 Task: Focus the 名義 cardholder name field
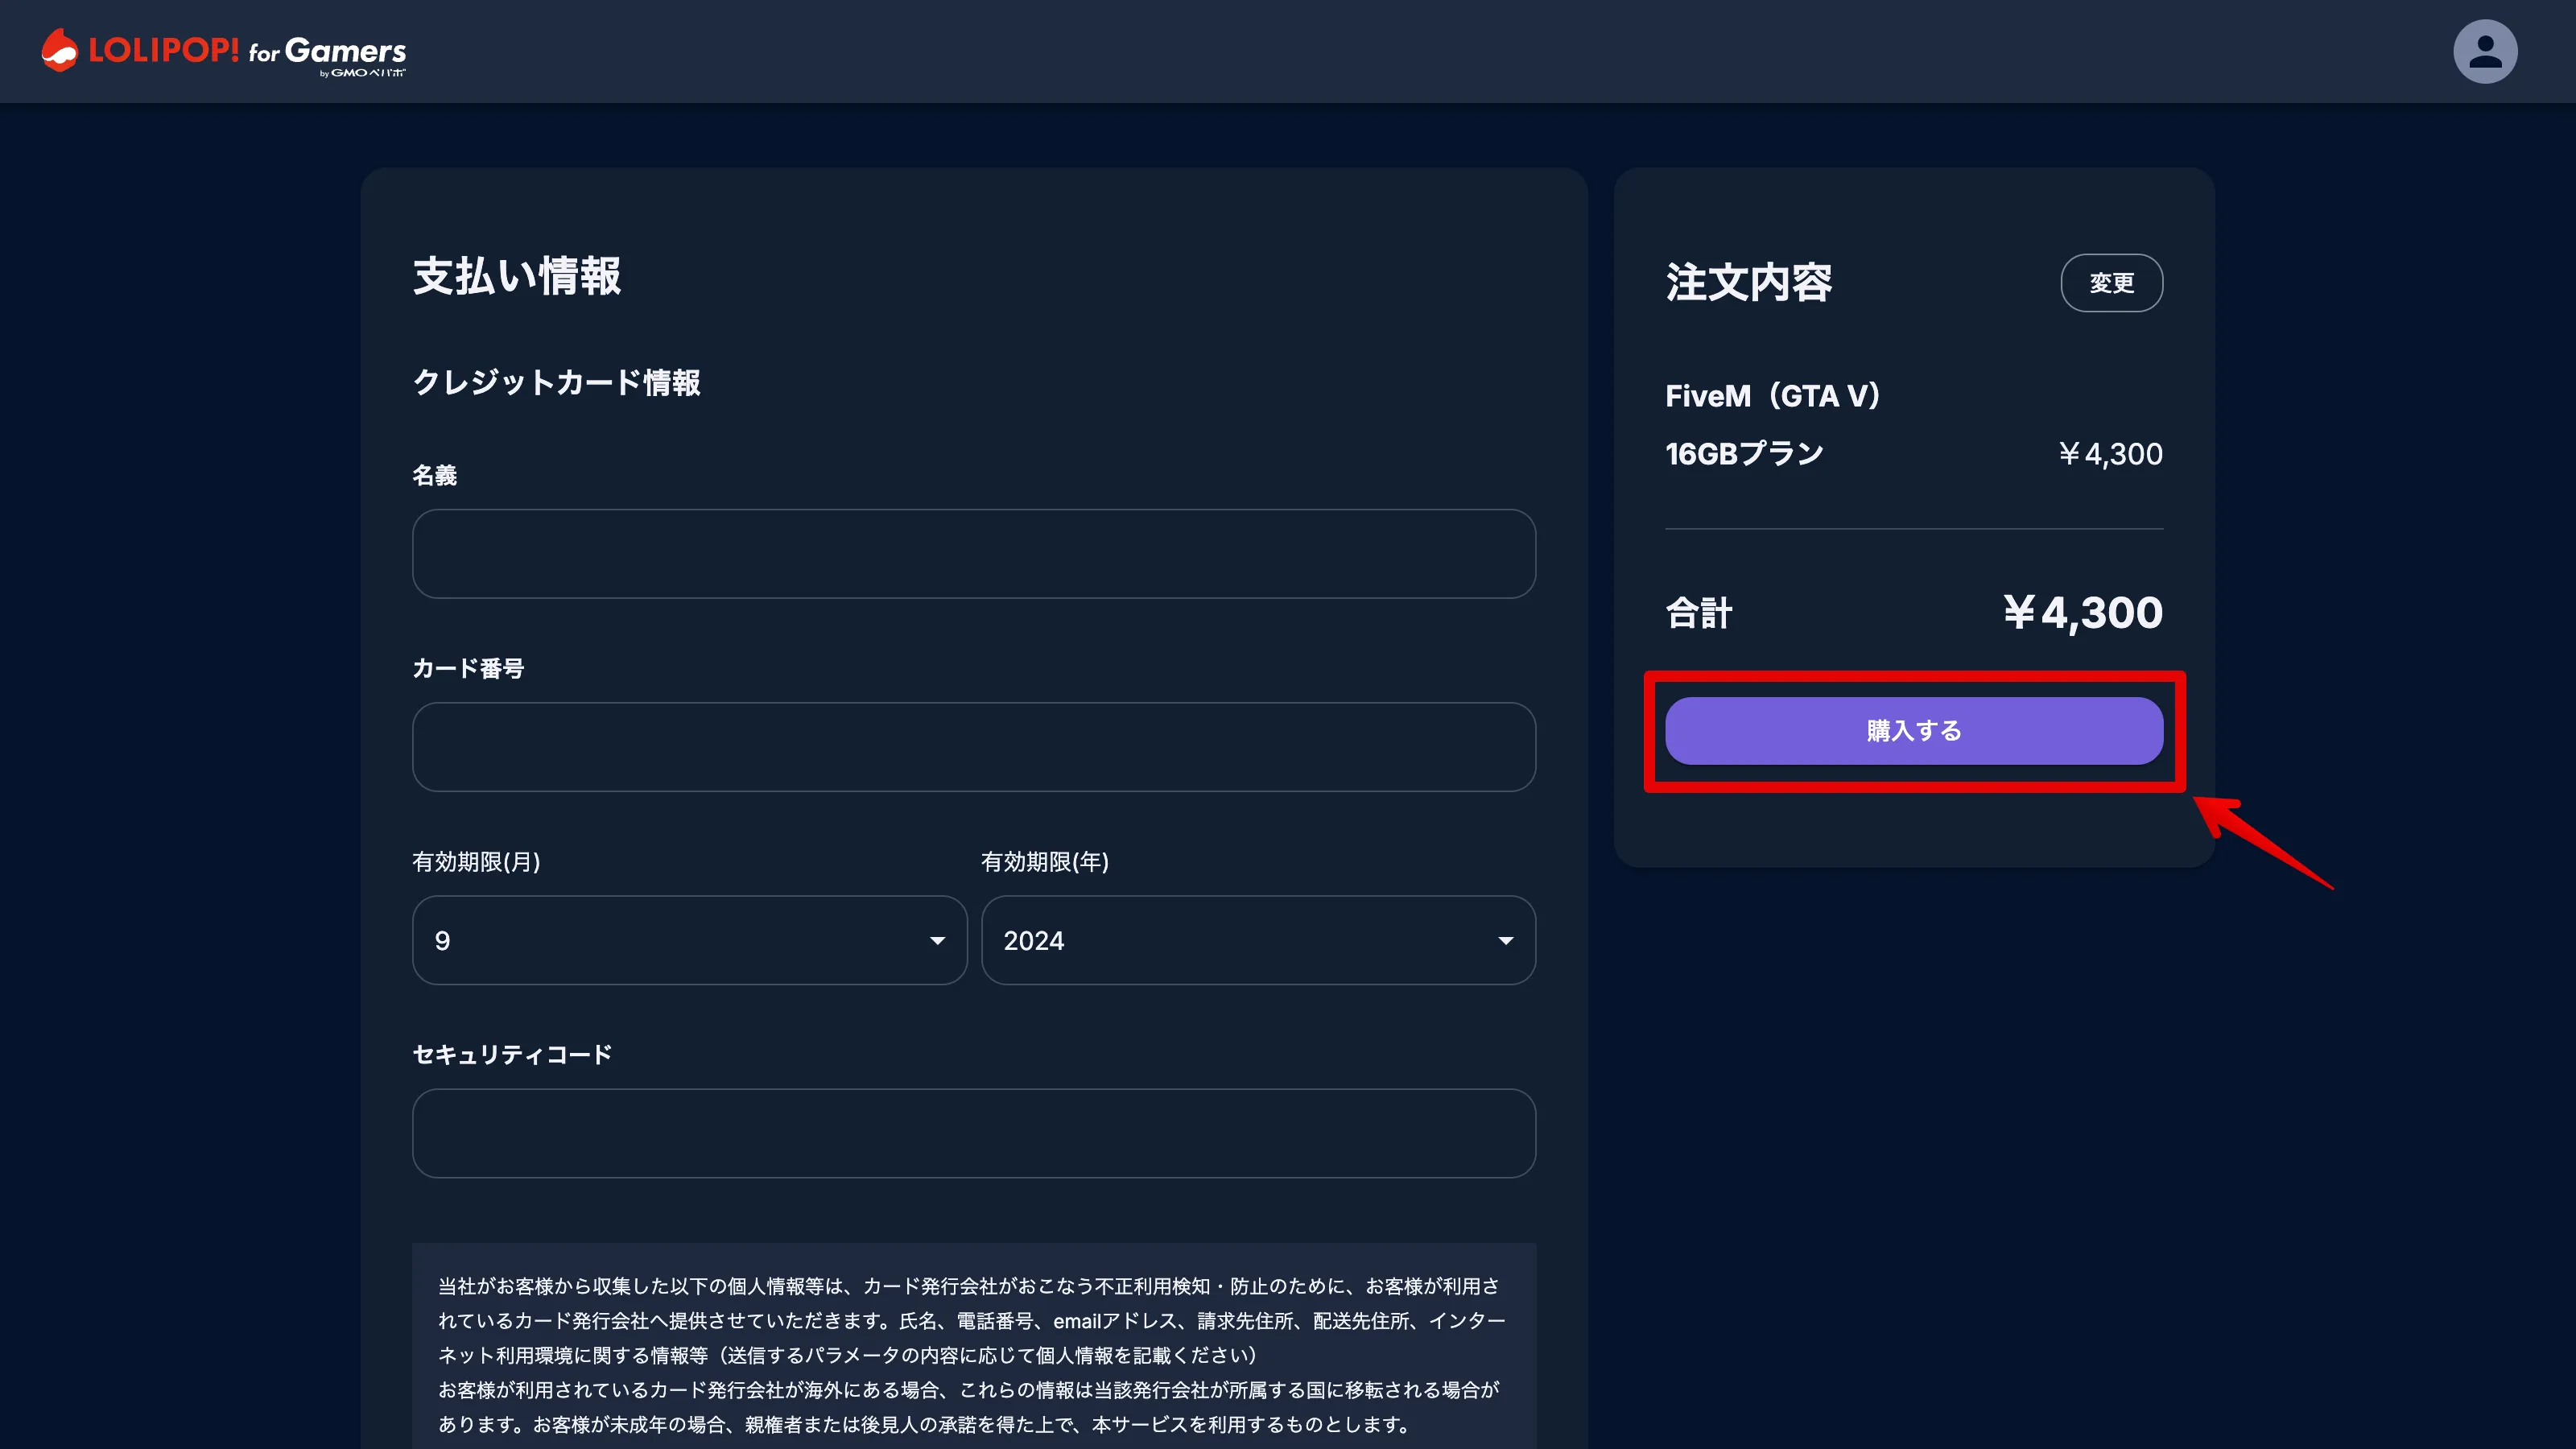click(x=973, y=554)
